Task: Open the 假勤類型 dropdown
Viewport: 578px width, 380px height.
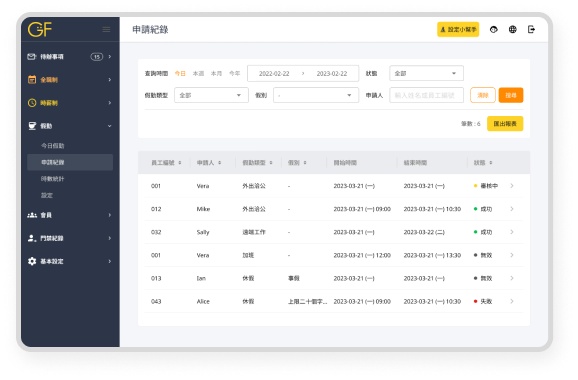Action: [x=211, y=95]
